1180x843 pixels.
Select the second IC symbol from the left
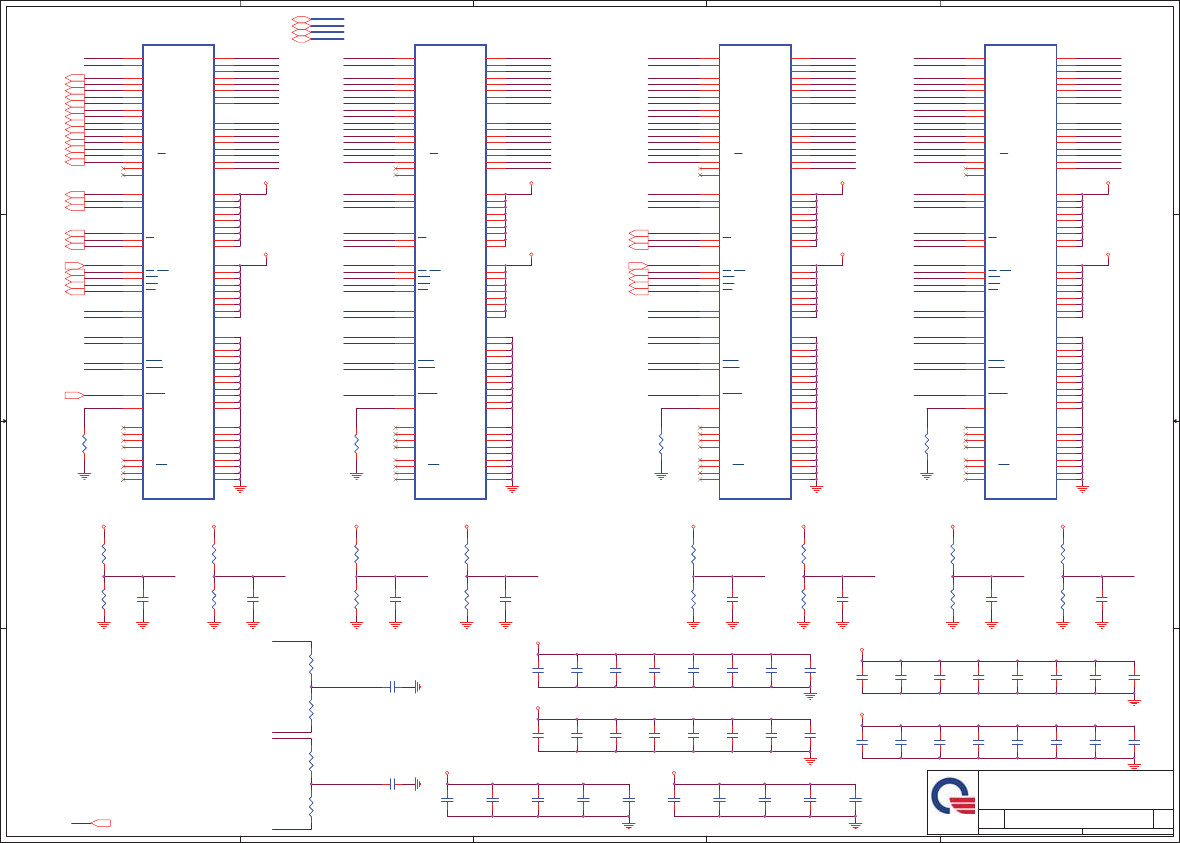pos(450,272)
